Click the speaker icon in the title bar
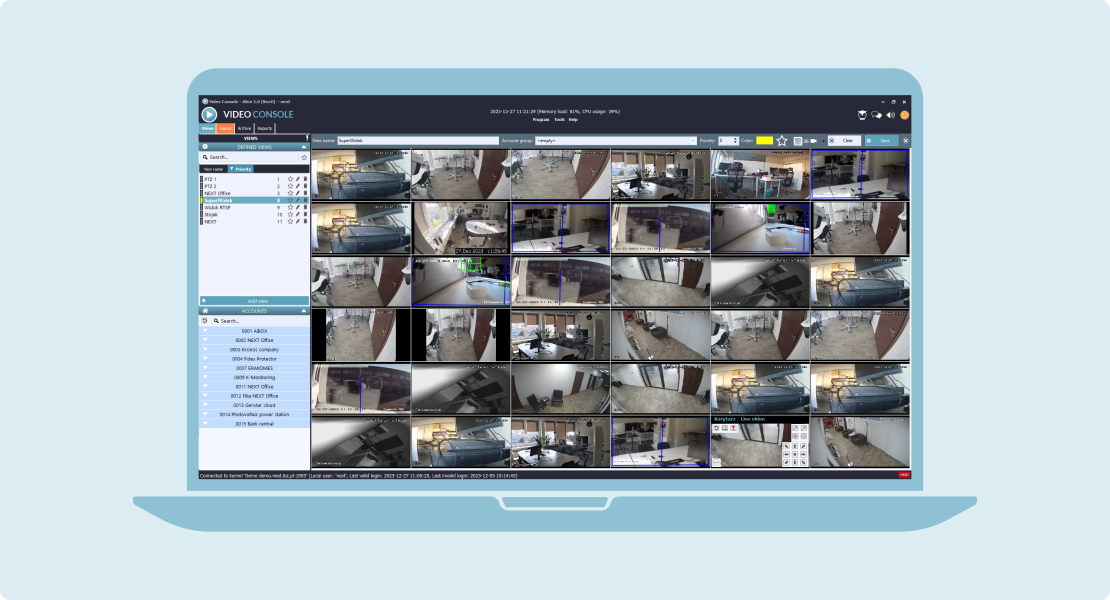1110x600 pixels. tap(890, 113)
